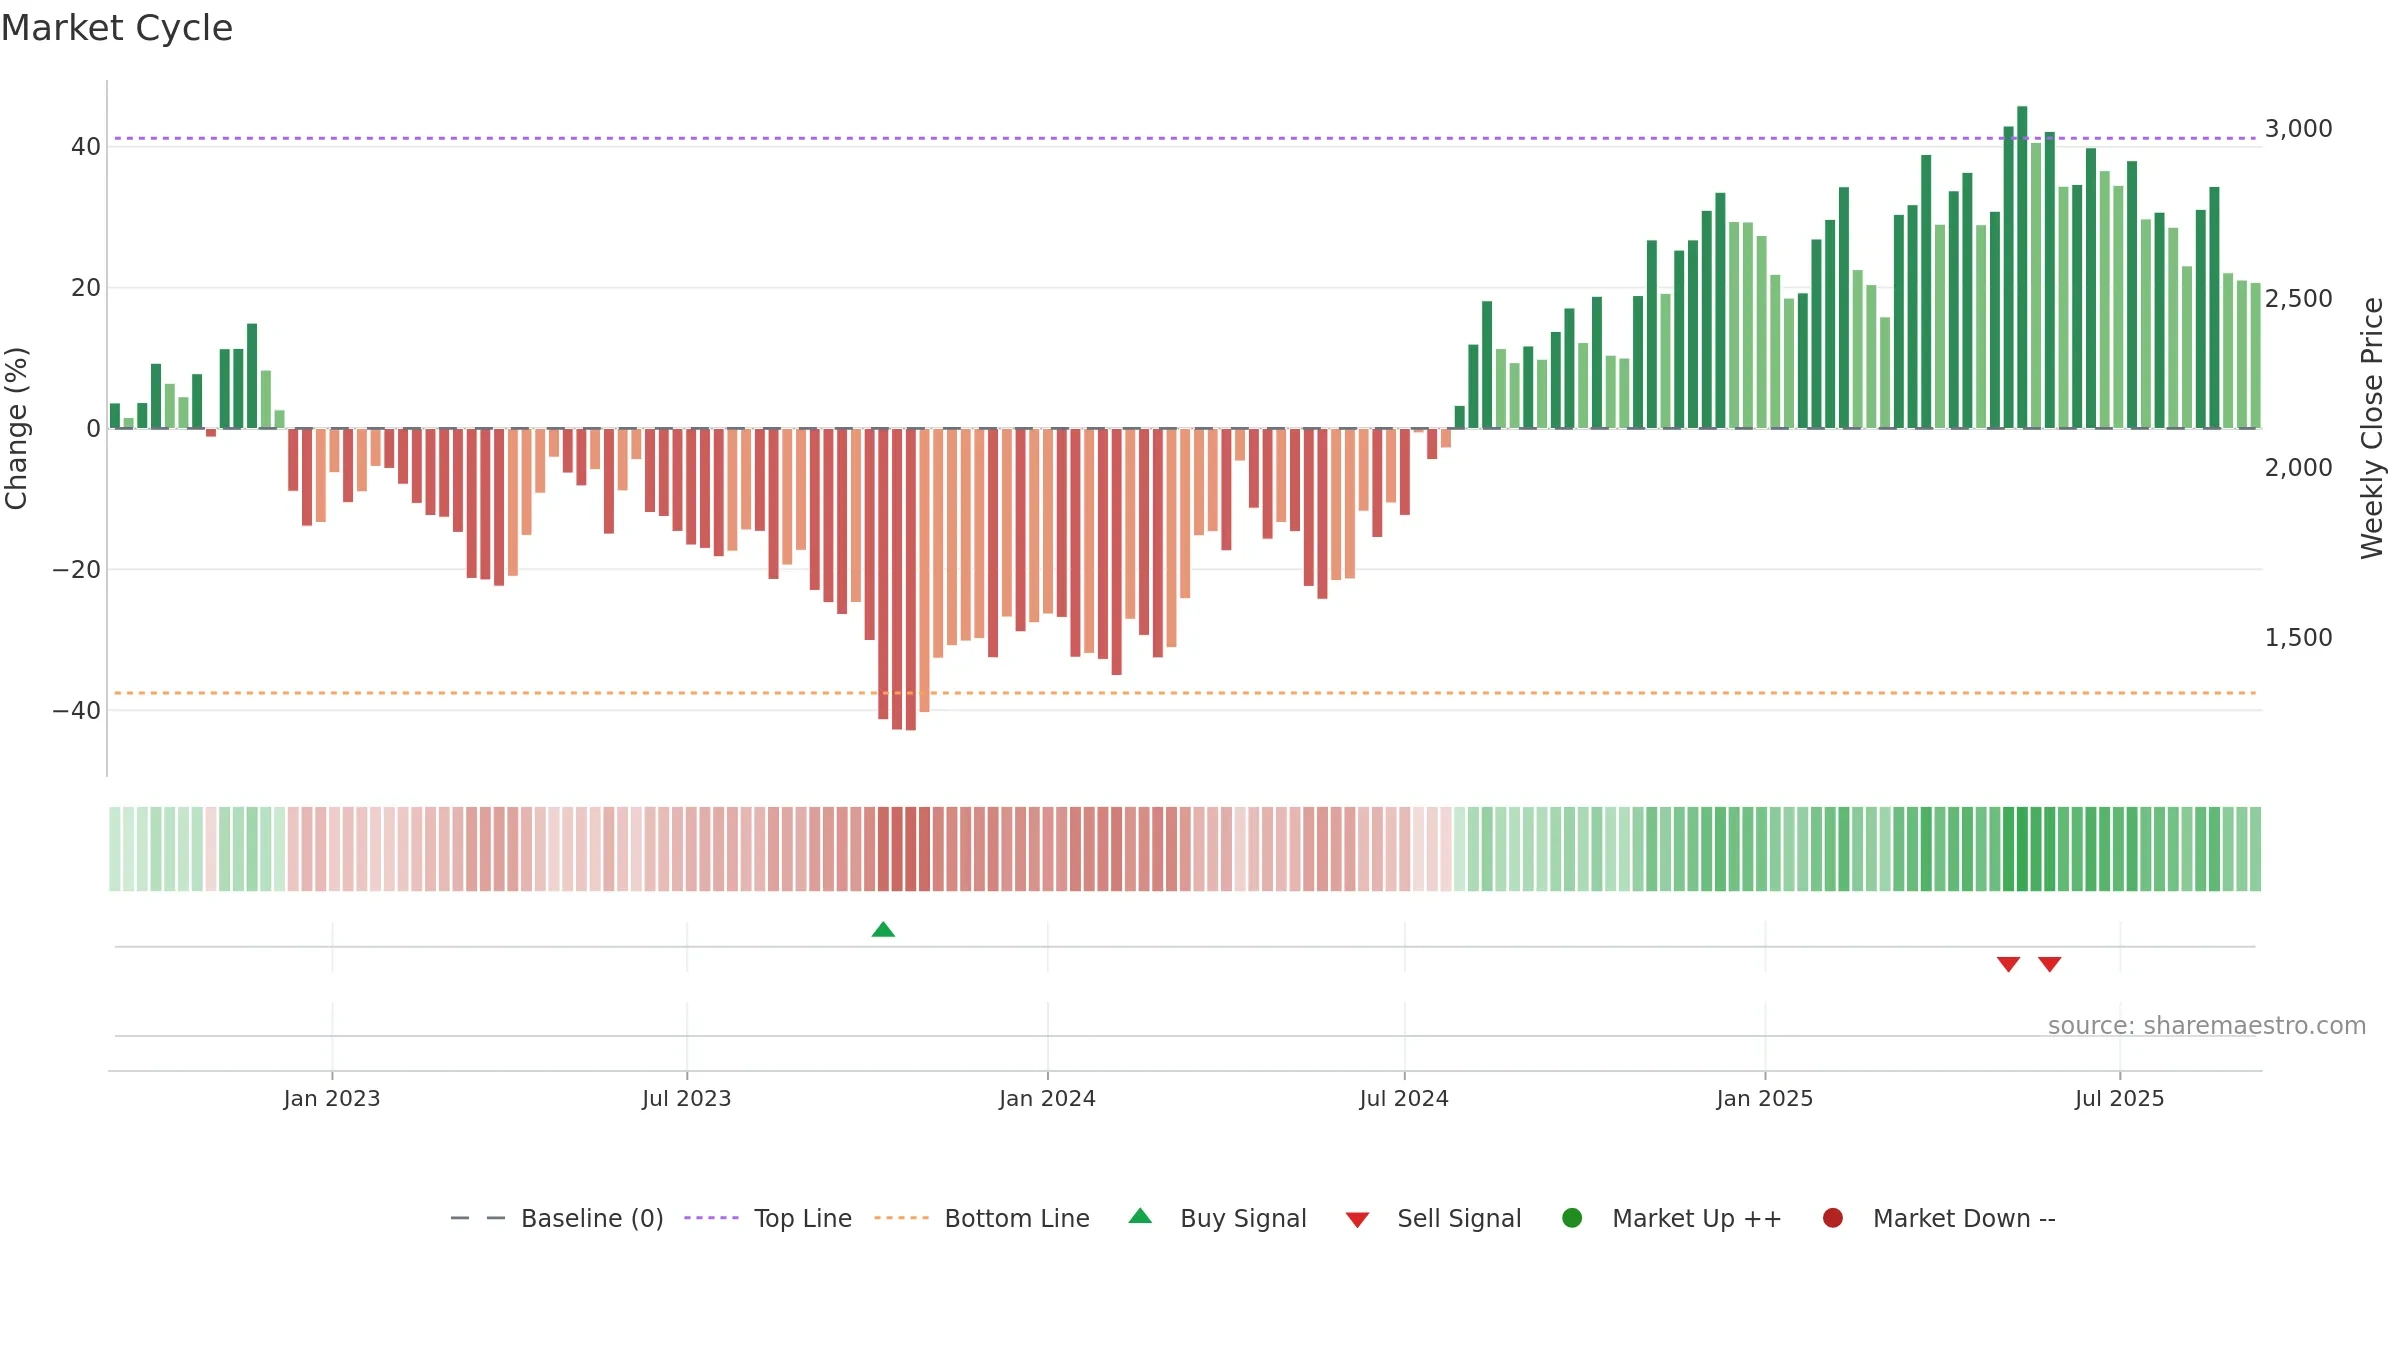Click the Jan 2025 axis label
Viewport: 2400px width, 1350px height.
(x=1765, y=1098)
